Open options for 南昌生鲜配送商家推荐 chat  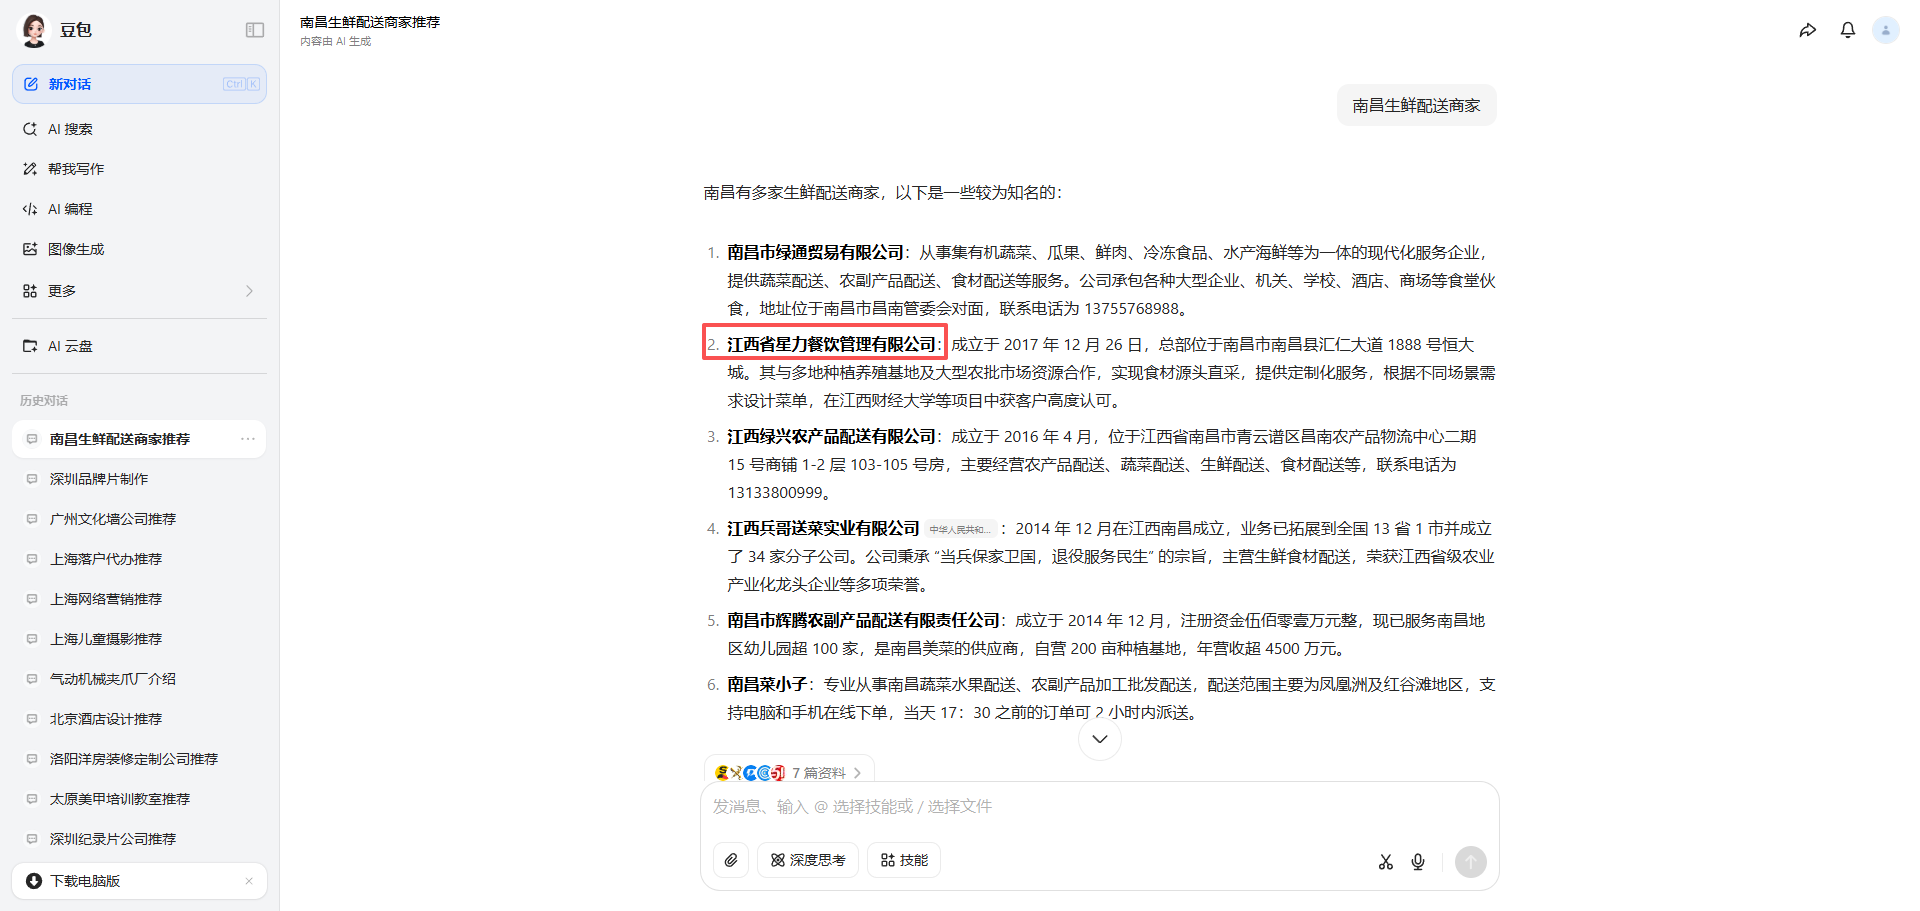248,439
